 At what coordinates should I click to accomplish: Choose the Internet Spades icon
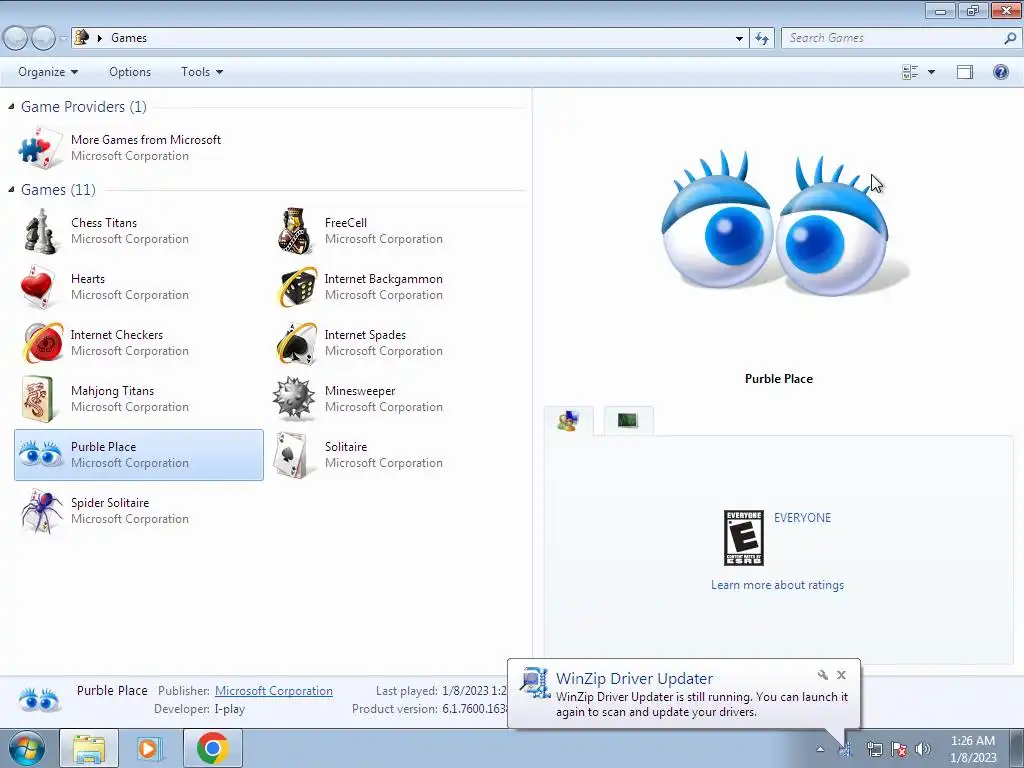point(296,343)
